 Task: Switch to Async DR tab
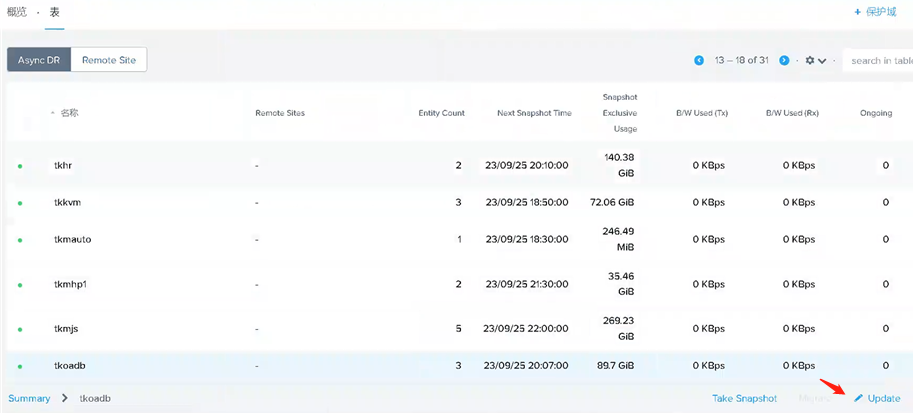39,60
